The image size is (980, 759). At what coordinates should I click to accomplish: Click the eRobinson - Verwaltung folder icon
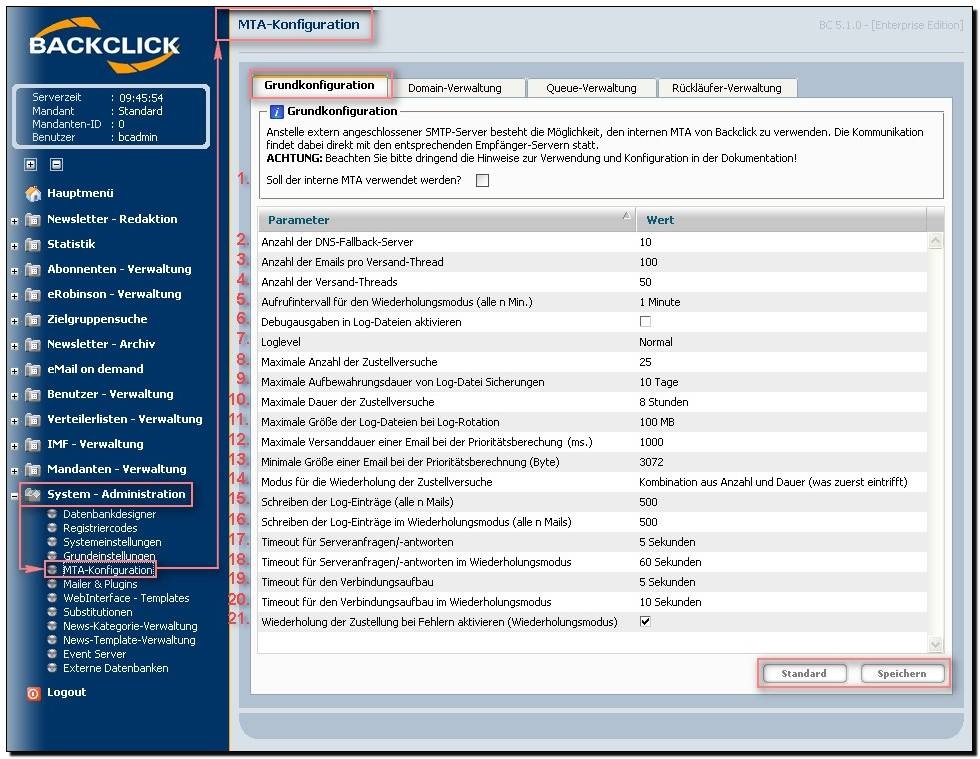click(32, 294)
